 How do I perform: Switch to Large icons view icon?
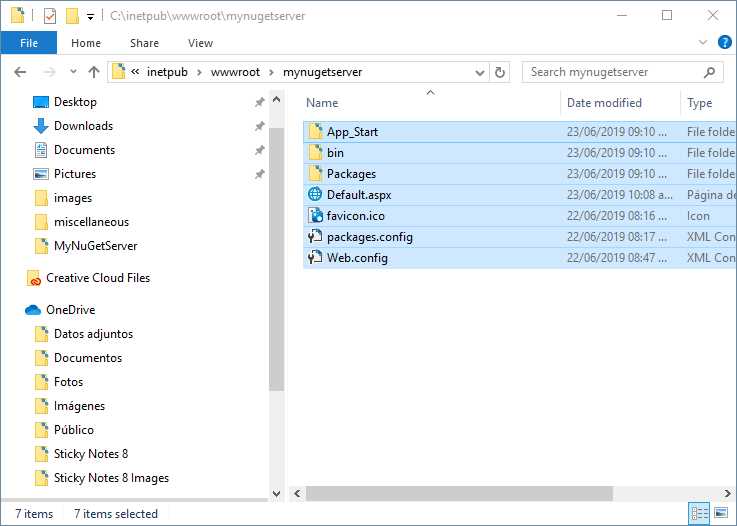pos(721,513)
